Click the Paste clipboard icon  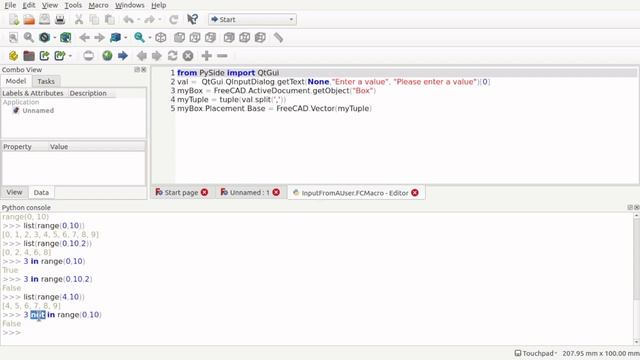pyautogui.click(x=109, y=20)
